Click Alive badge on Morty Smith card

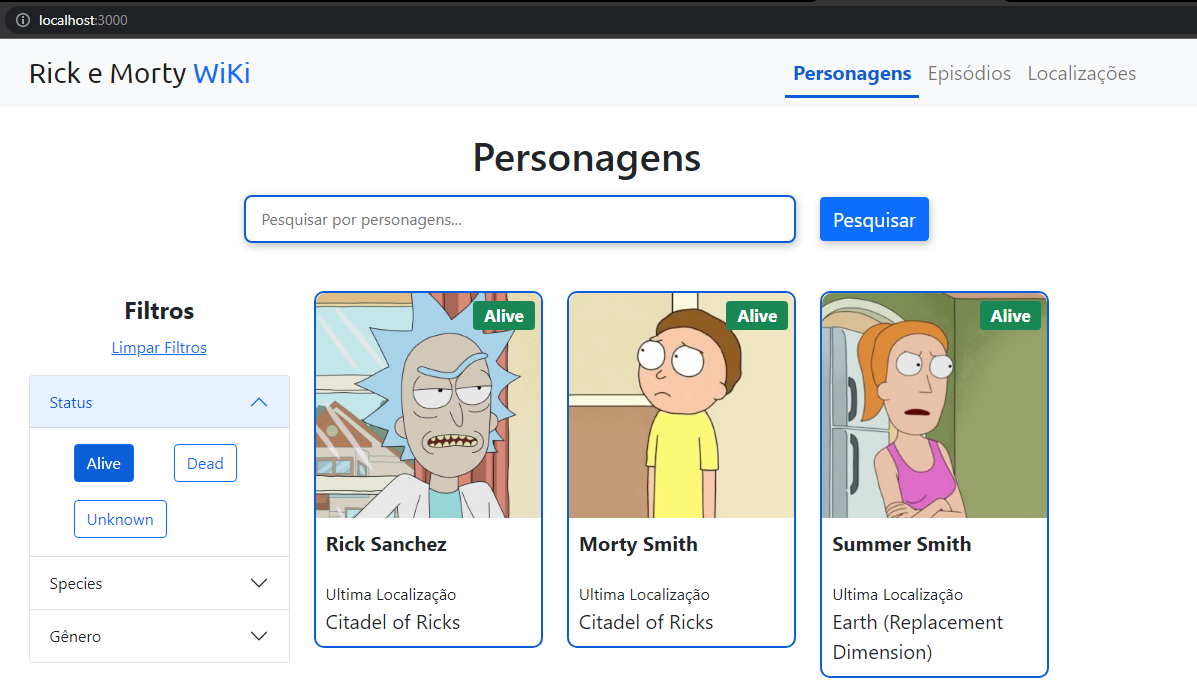click(757, 316)
